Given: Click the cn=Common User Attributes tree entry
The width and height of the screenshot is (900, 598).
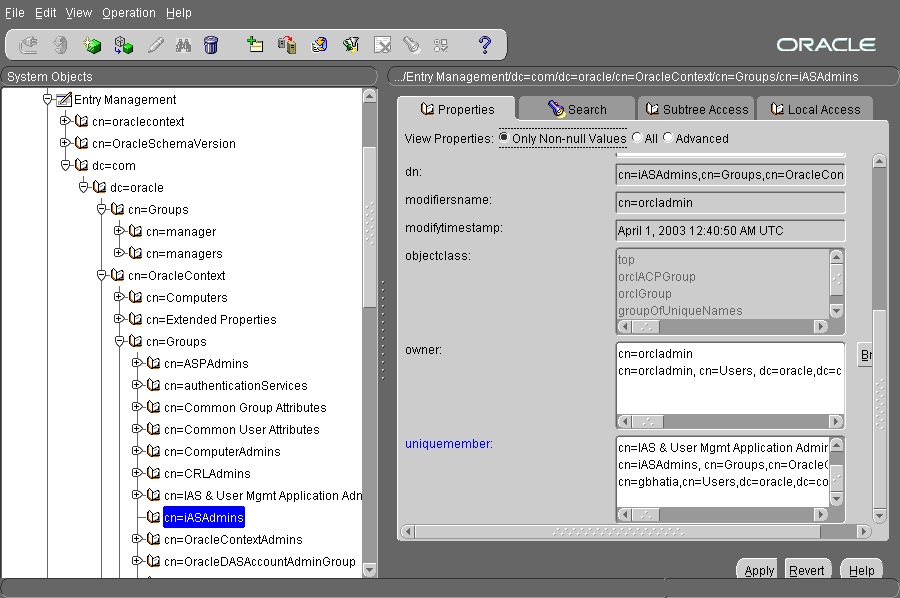Looking at the screenshot, I should (242, 429).
